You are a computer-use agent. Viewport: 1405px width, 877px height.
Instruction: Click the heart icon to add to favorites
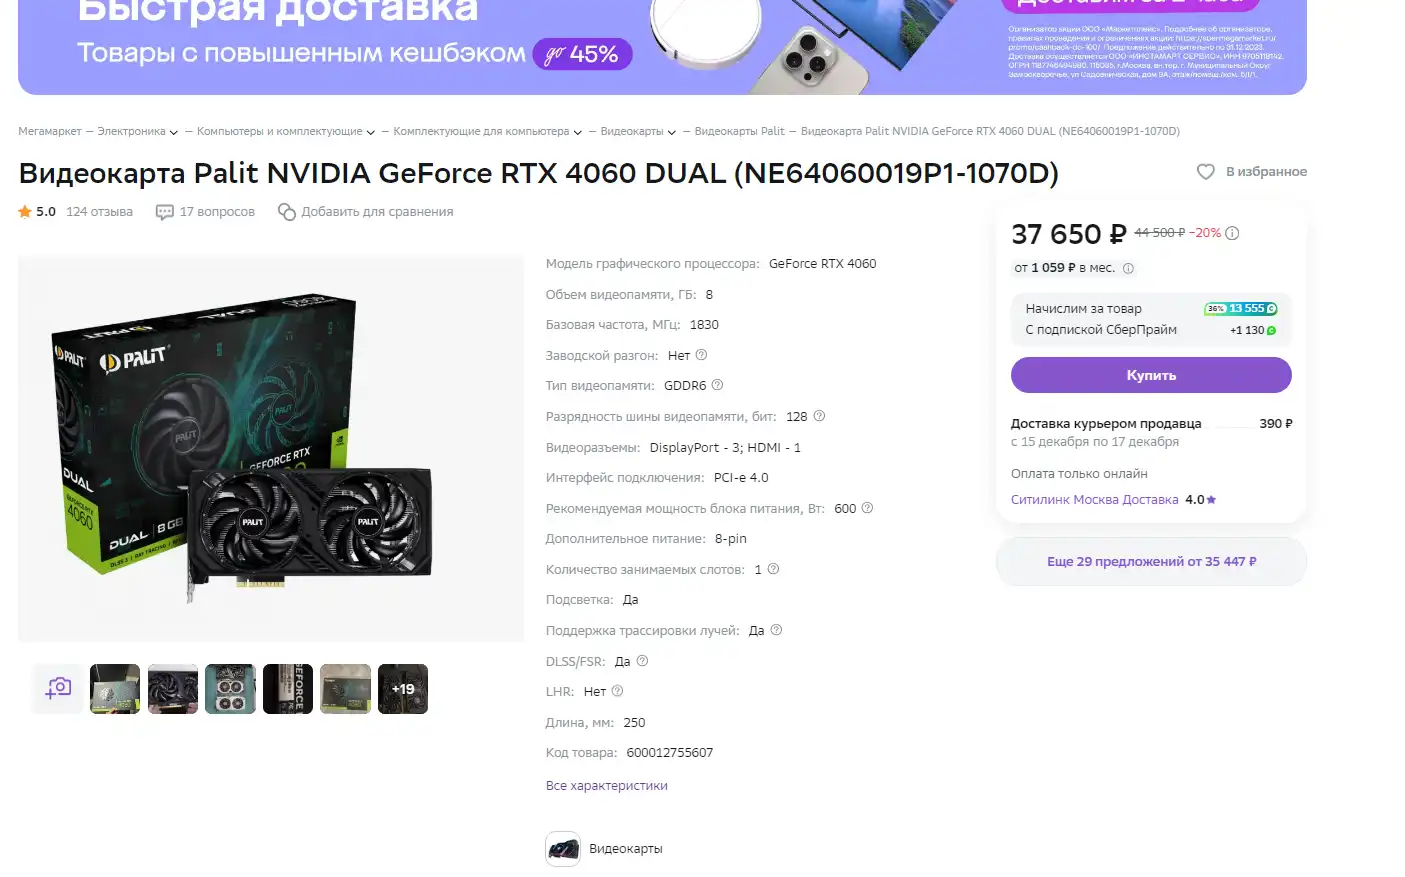coord(1206,172)
